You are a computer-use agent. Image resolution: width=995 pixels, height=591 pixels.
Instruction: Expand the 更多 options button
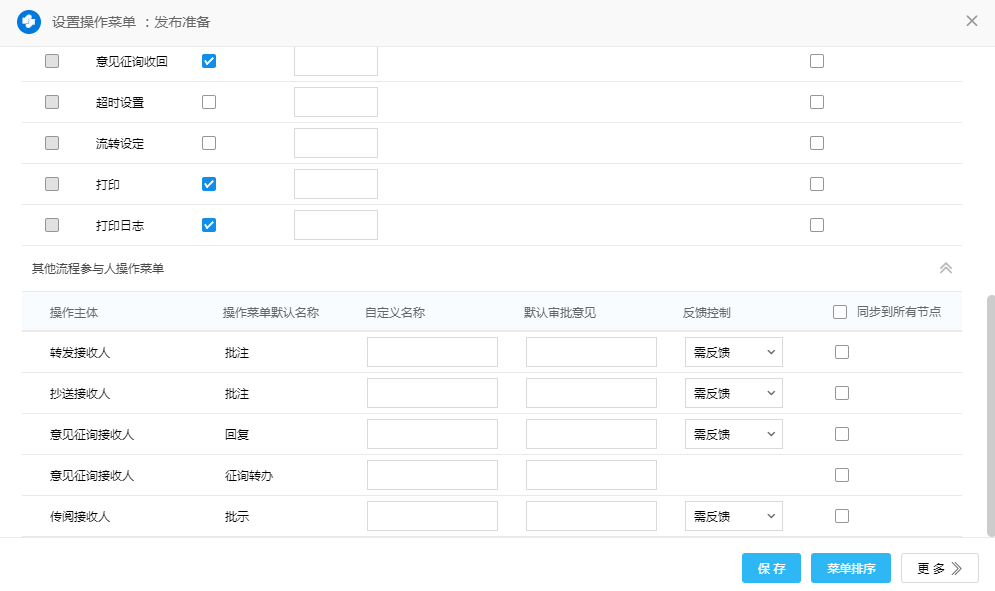(x=939, y=568)
